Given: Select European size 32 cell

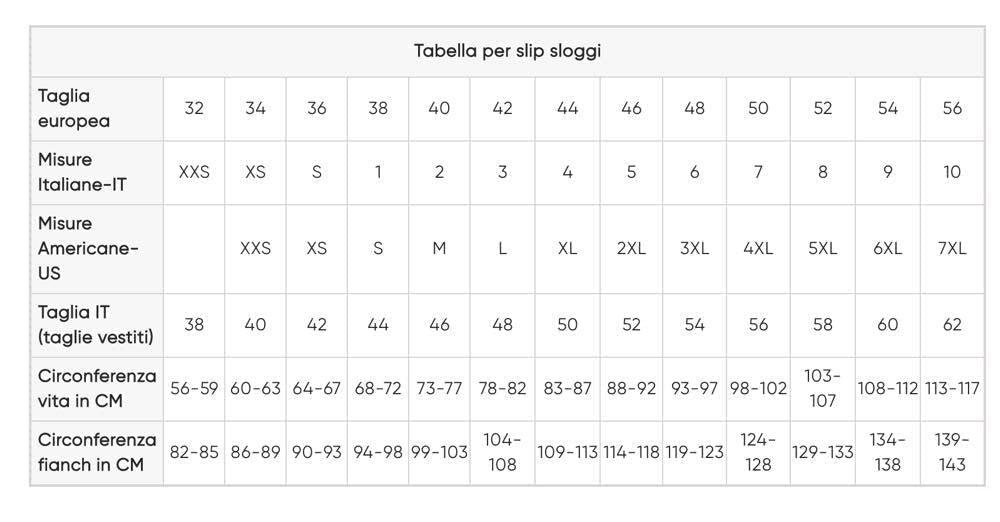Looking at the screenshot, I should point(194,108).
